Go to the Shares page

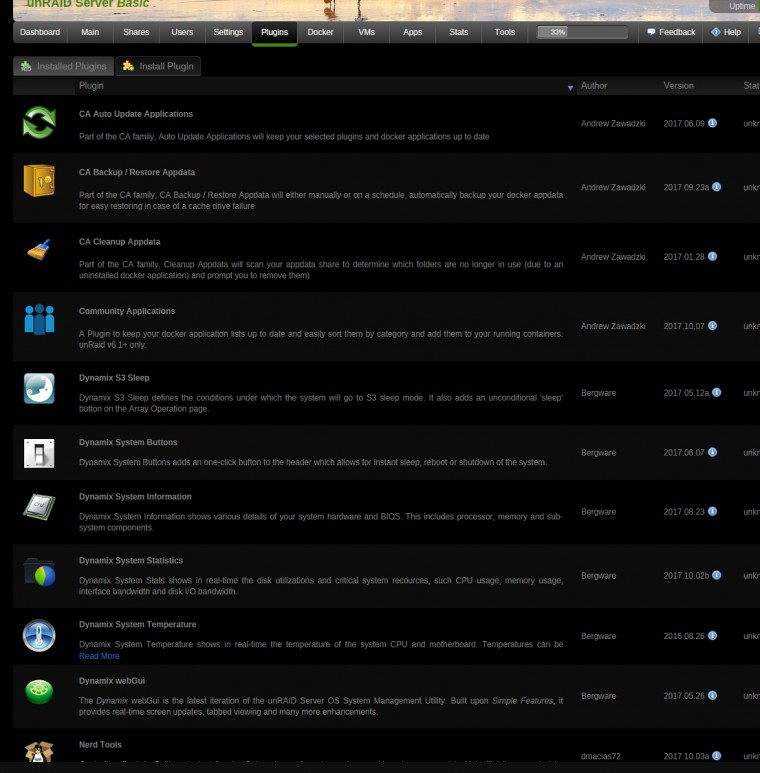pos(136,32)
